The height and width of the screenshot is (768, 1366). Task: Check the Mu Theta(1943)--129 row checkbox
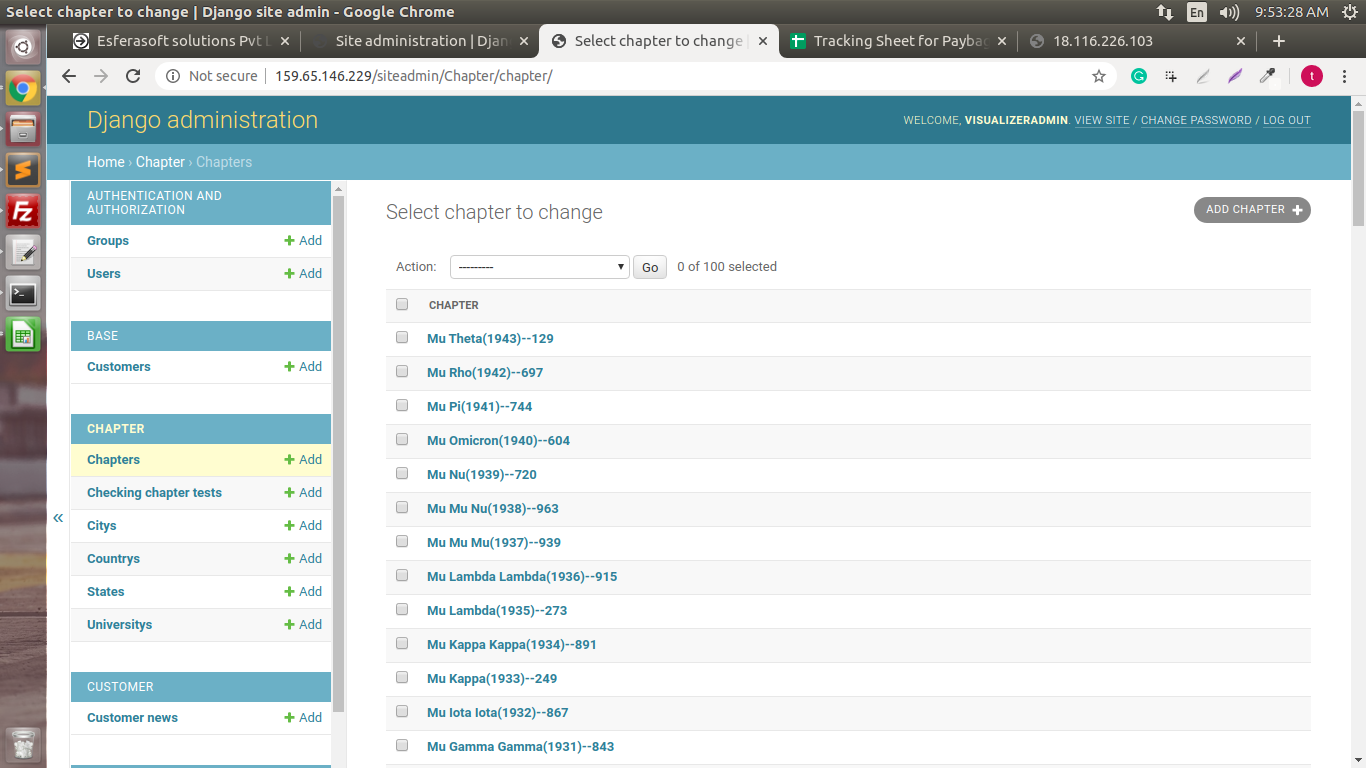(x=402, y=338)
